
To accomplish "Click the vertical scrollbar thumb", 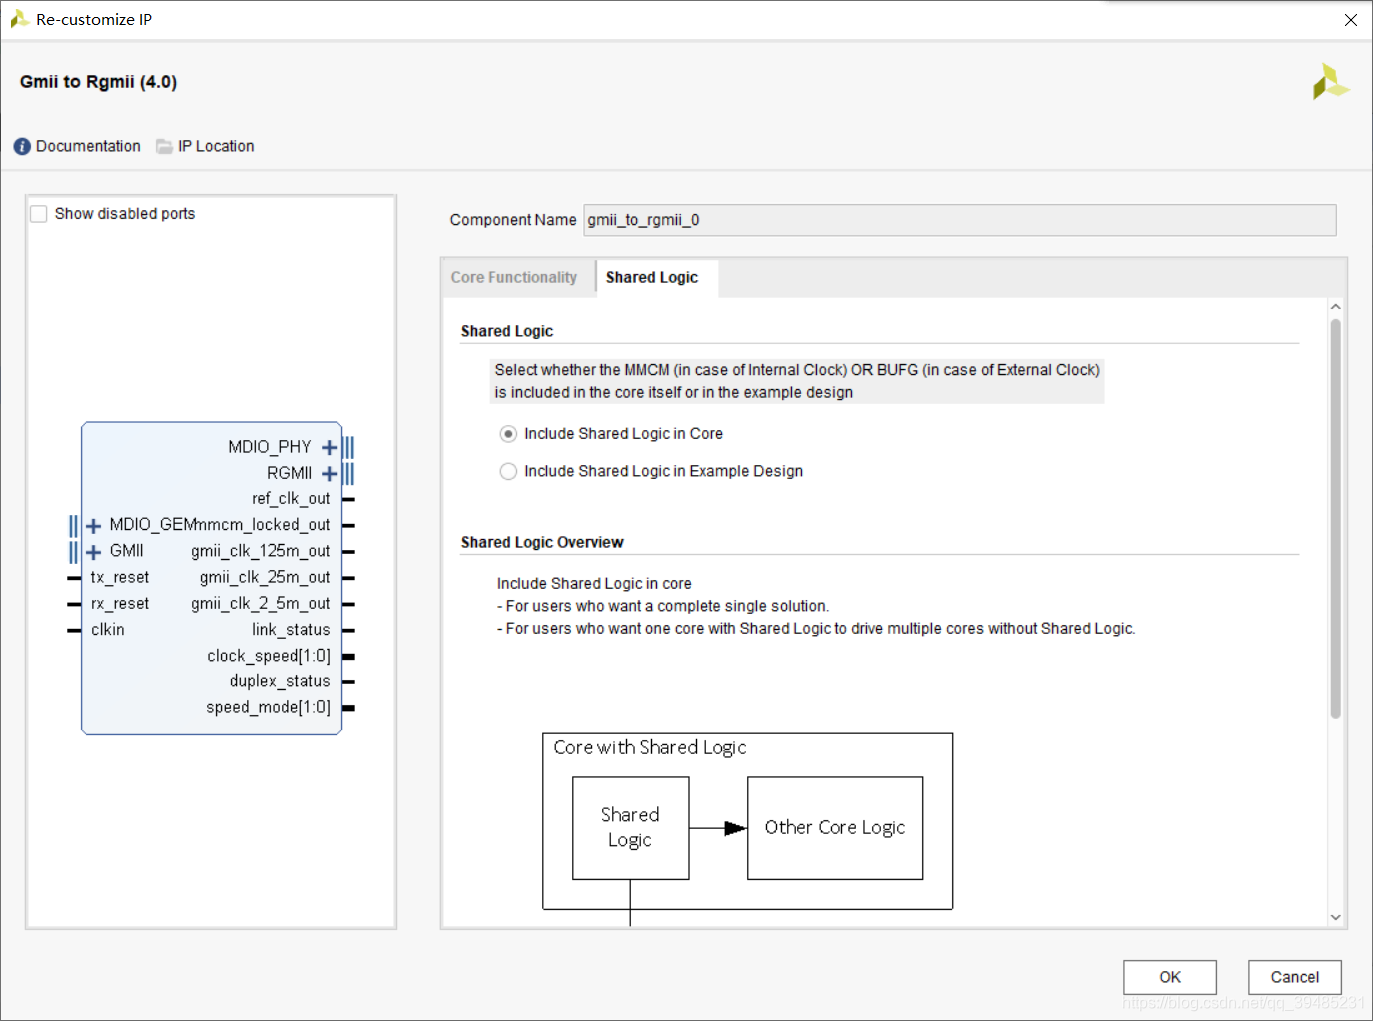I will pyautogui.click(x=1335, y=518).
